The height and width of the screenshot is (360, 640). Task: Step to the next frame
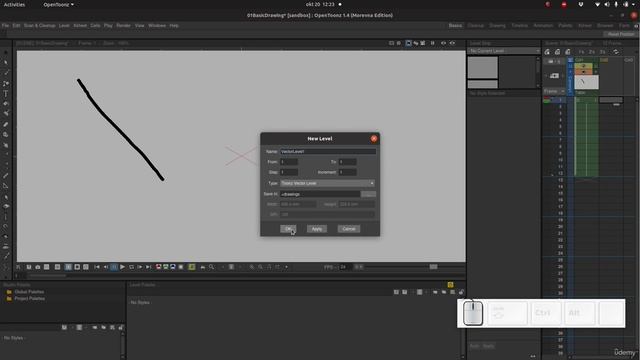point(140,267)
